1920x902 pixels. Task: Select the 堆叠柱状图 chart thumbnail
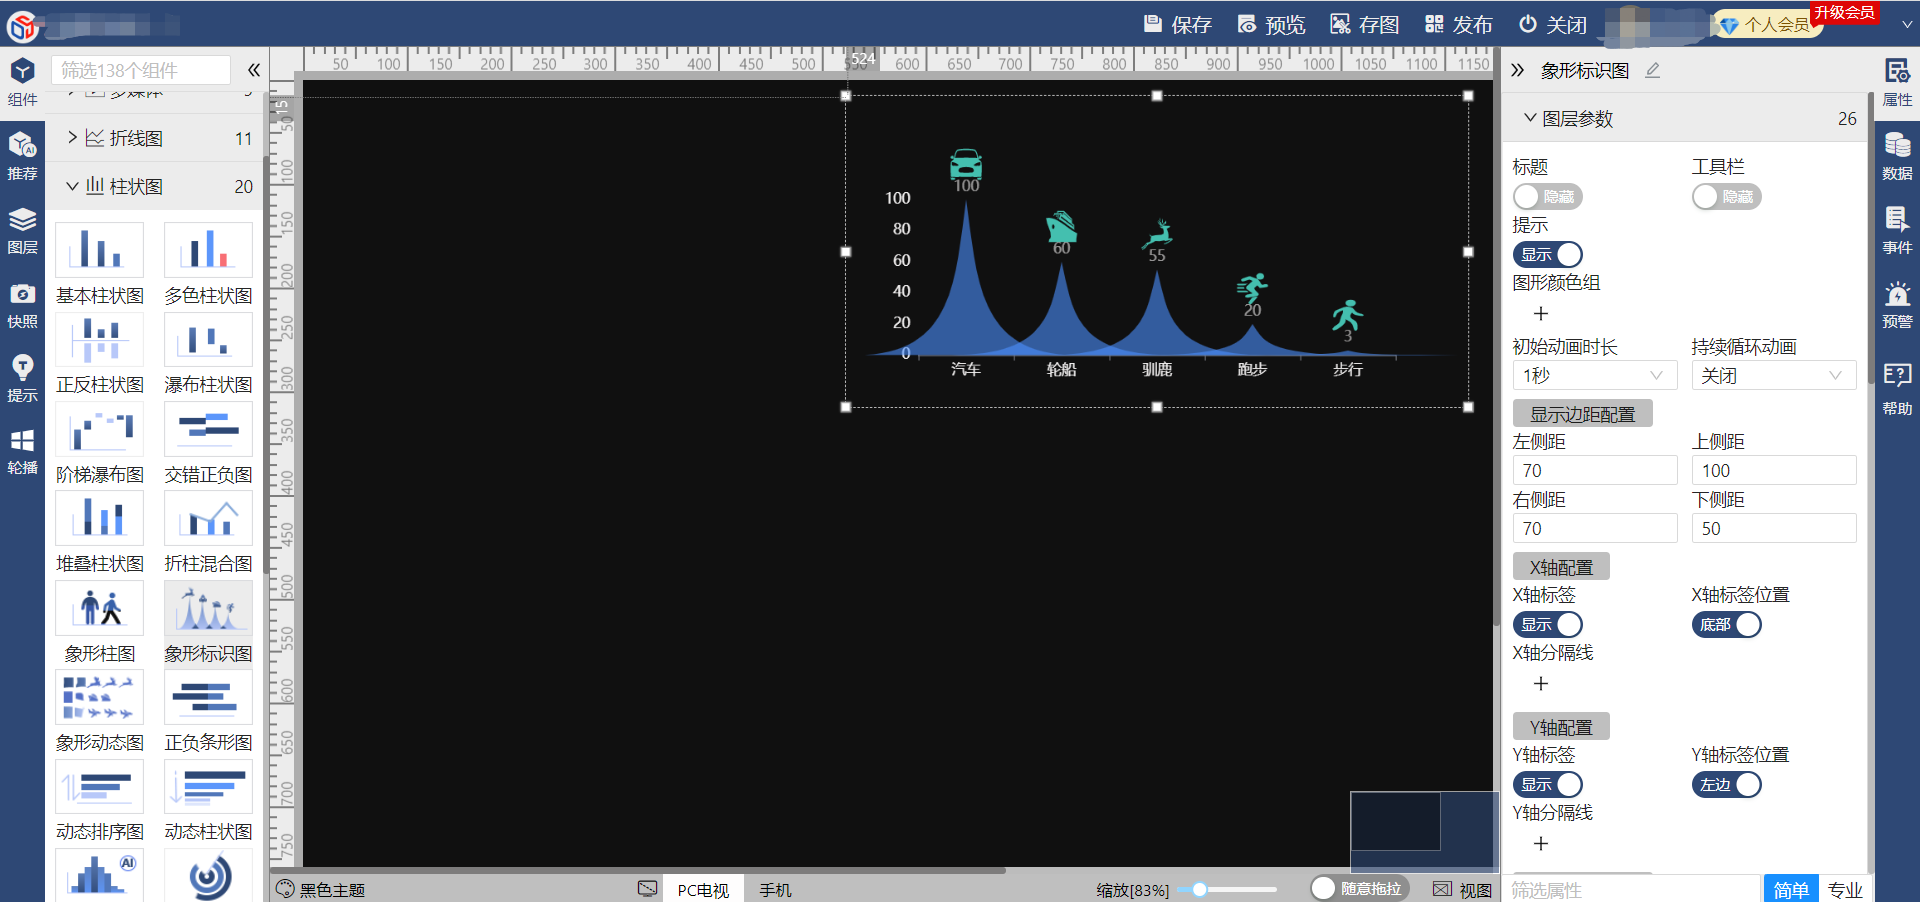point(99,517)
